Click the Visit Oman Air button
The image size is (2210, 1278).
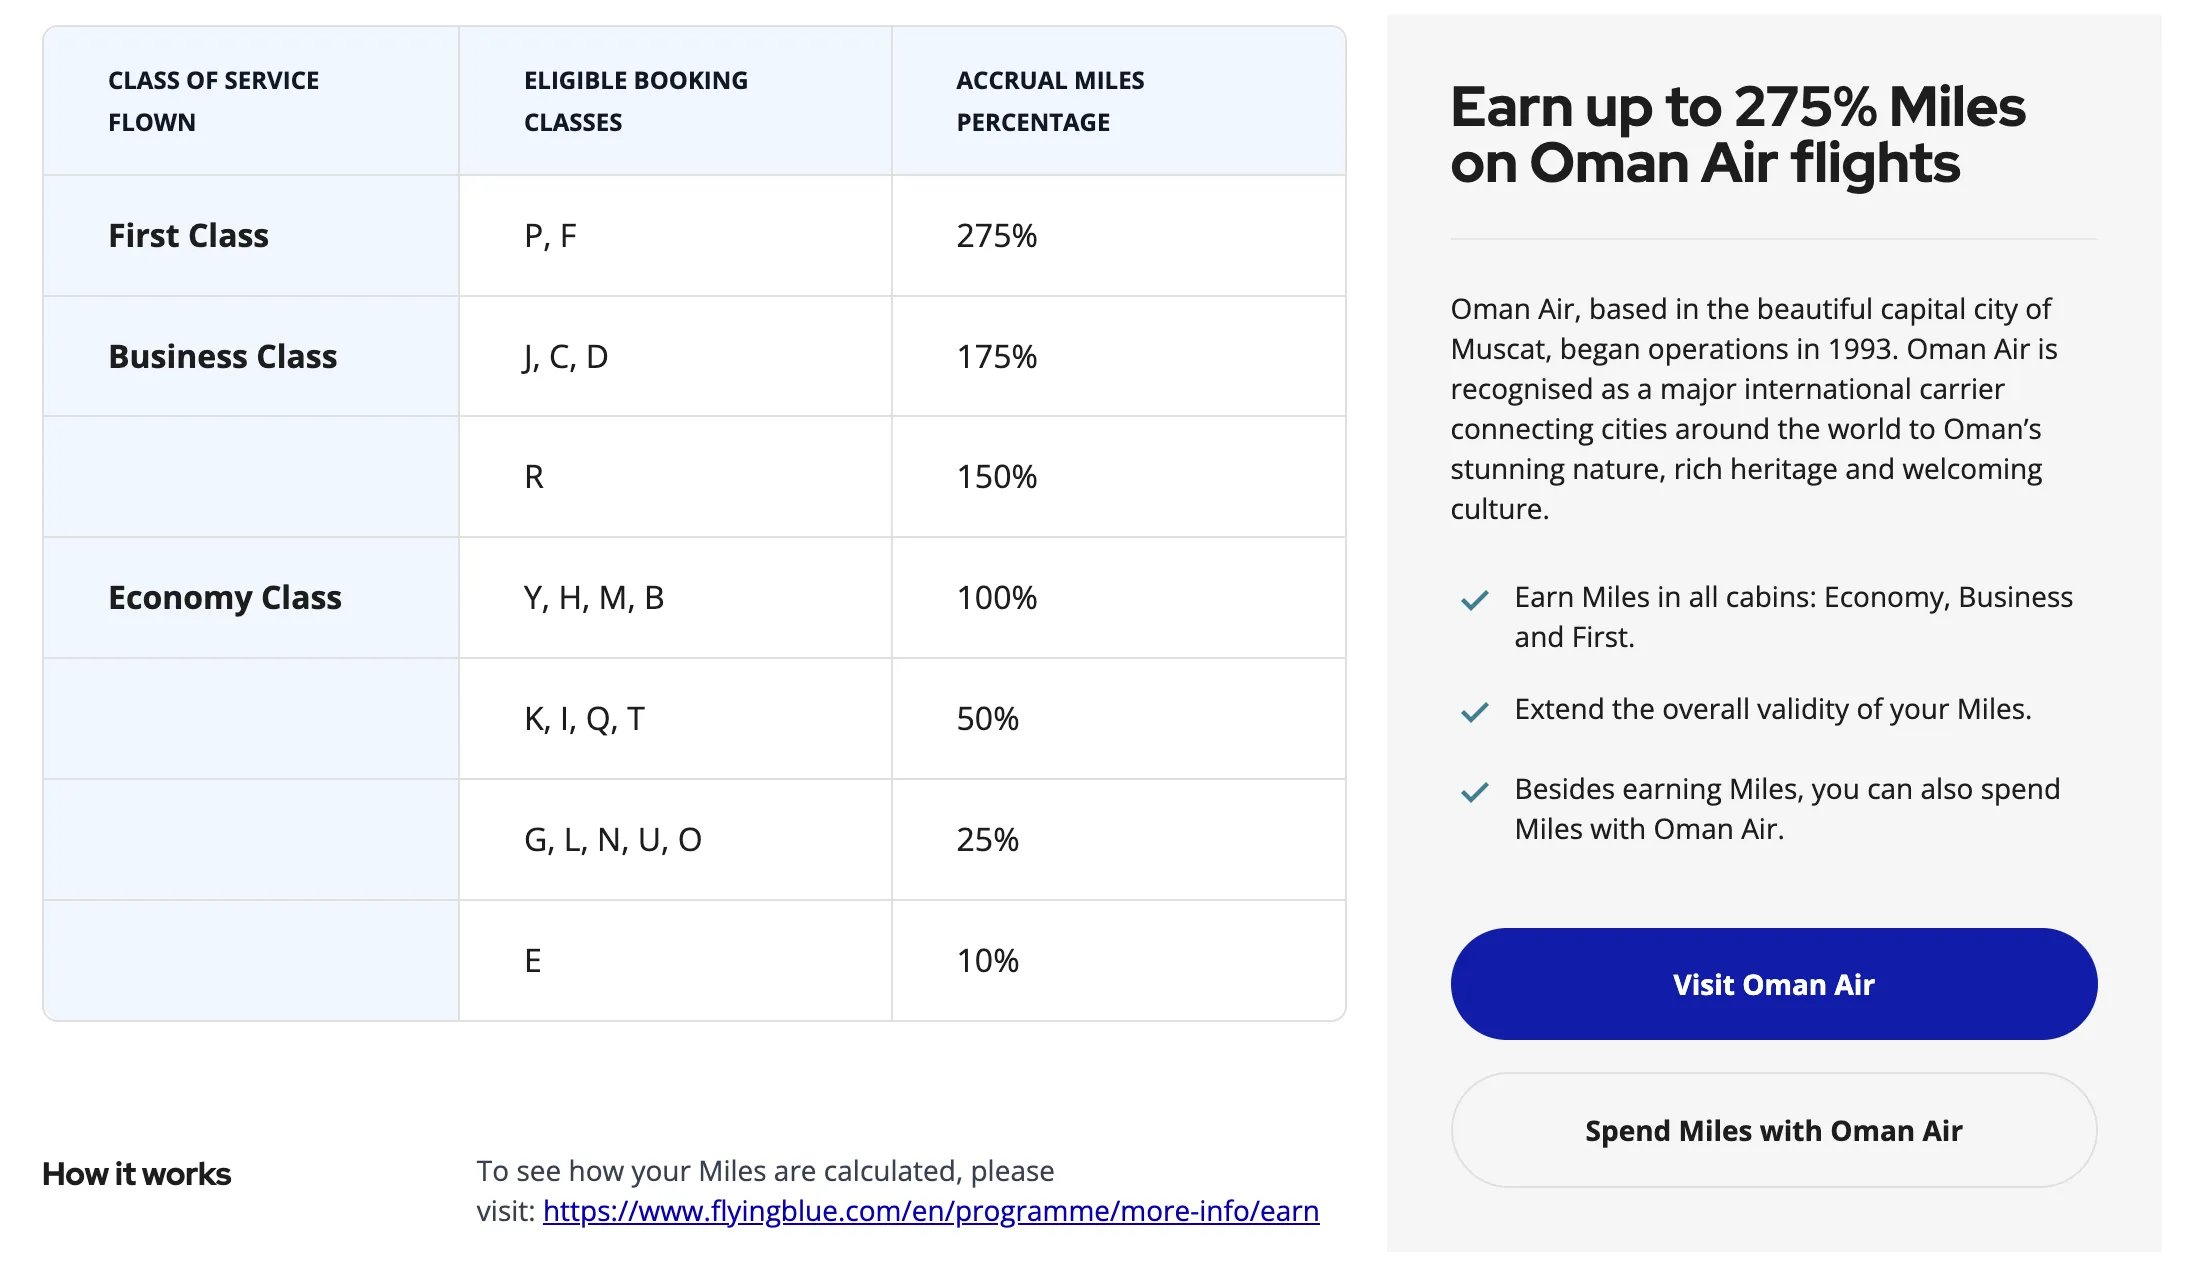pos(1773,984)
